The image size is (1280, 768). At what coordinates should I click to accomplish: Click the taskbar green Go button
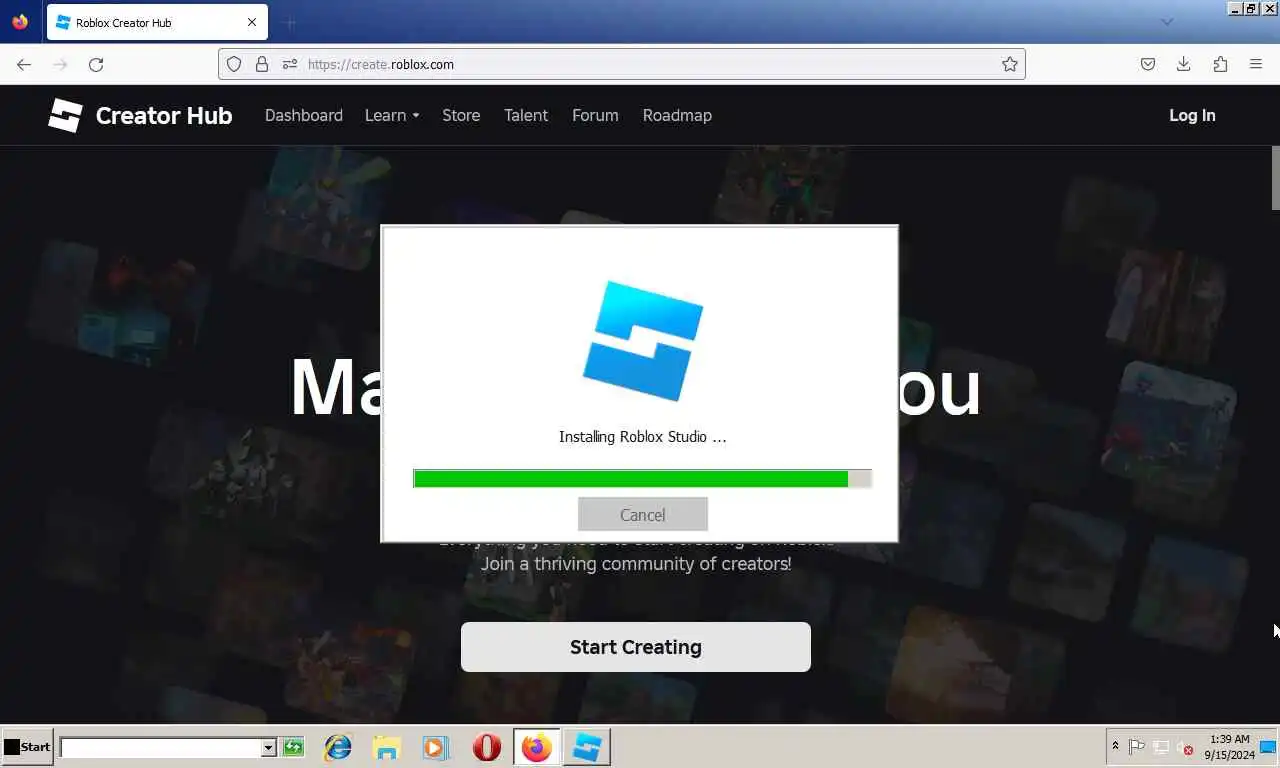point(293,747)
